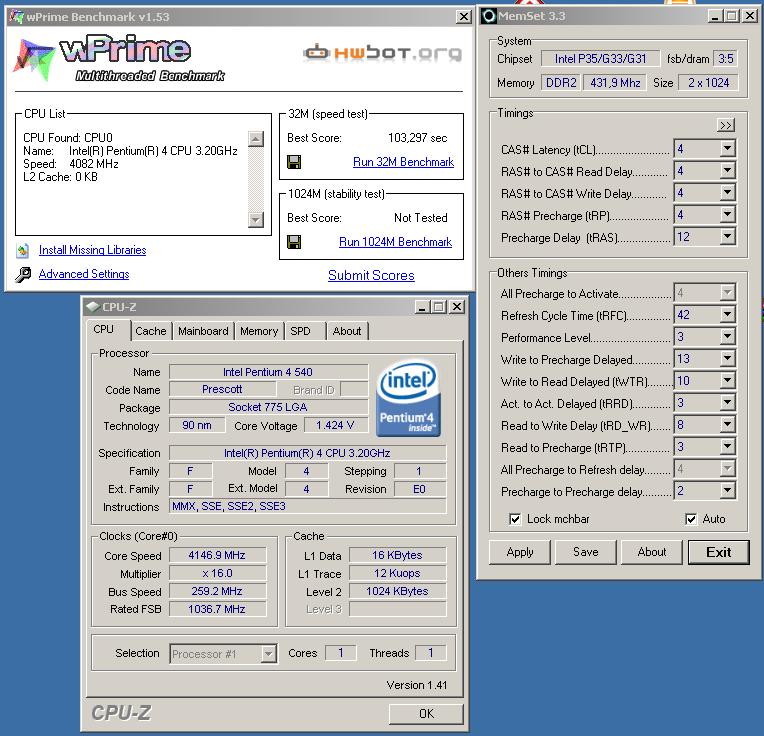Open RAS# to CAS# Write Delay dropdown

click(x=727, y=192)
